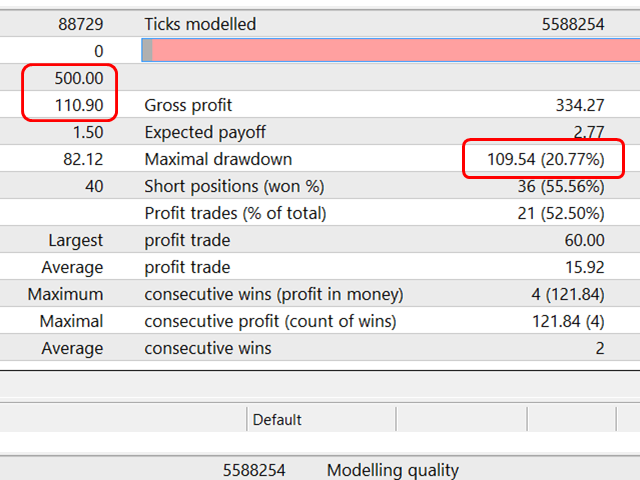The height and width of the screenshot is (480, 640).
Task: Select the 500.00 value
Action: click(x=79, y=78)
